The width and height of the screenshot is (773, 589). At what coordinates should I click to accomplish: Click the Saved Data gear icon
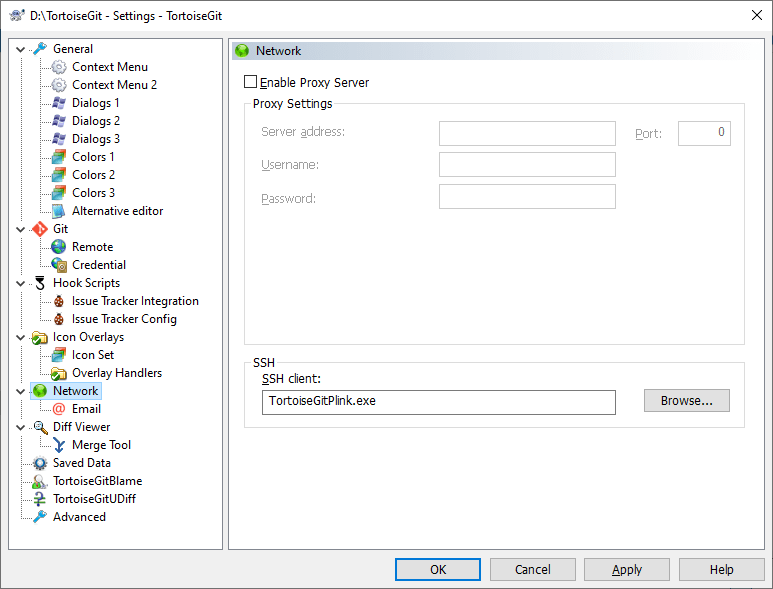[40, 463]
